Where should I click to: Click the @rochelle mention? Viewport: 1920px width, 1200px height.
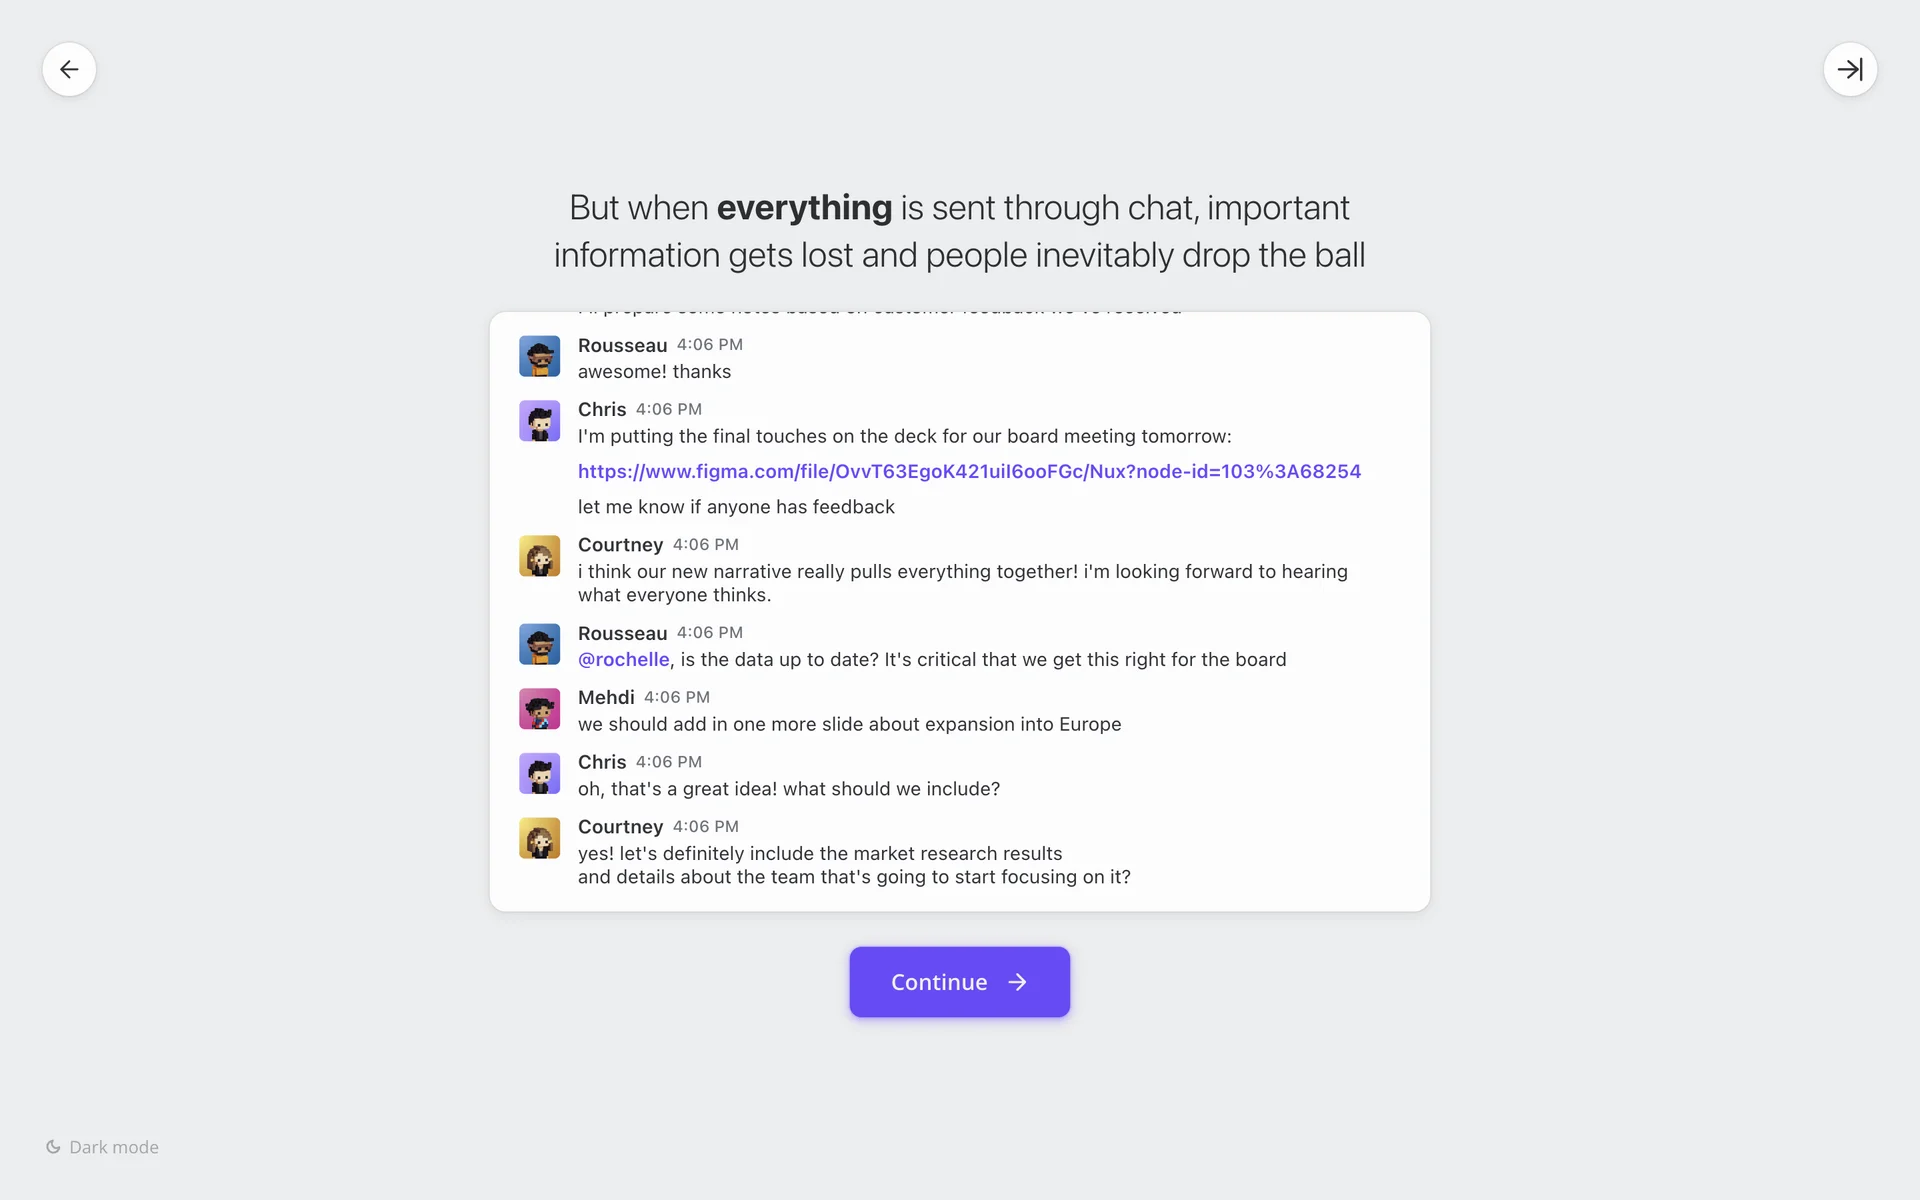click(x=623, y=659)
